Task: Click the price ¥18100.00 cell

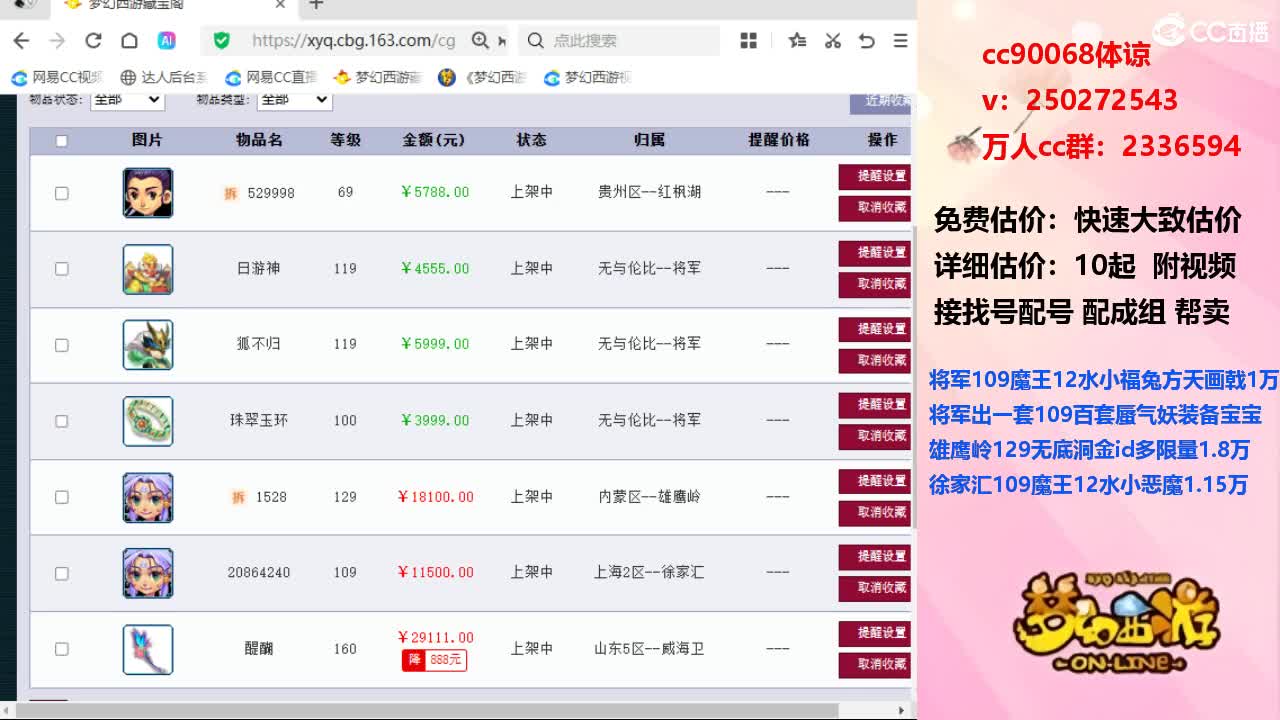Action: (x=435, y=497)
